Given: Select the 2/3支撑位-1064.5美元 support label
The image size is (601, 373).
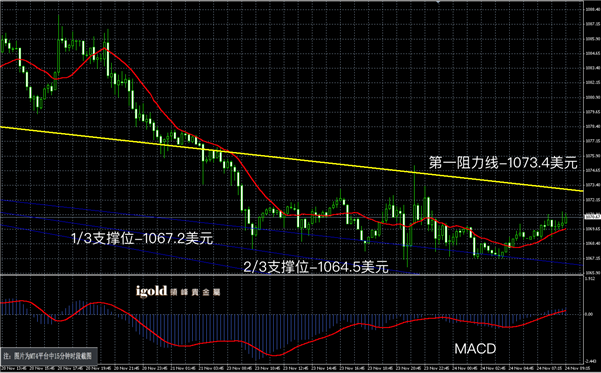Looking at the screenshot, I should tap(316, 267).
